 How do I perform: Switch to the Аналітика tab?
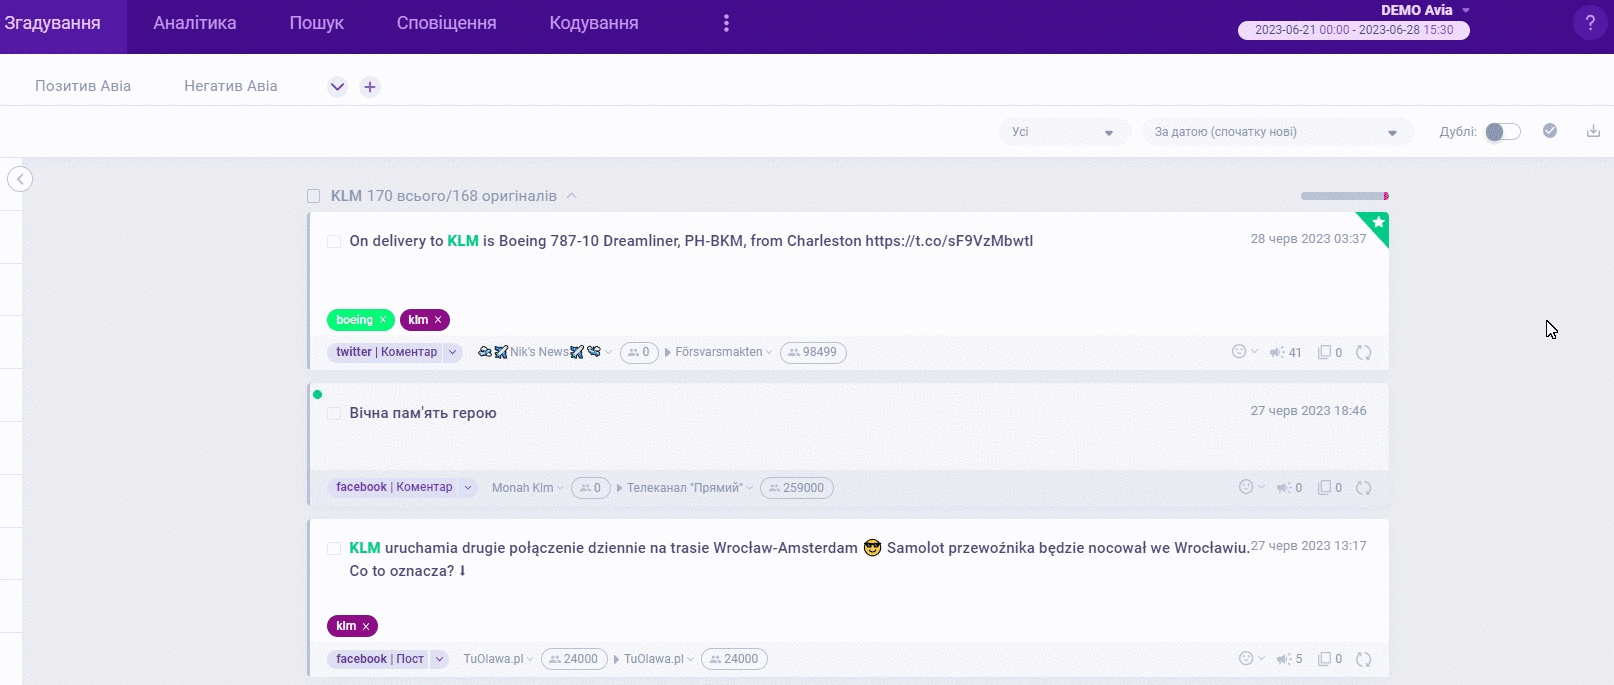point(195,23)
